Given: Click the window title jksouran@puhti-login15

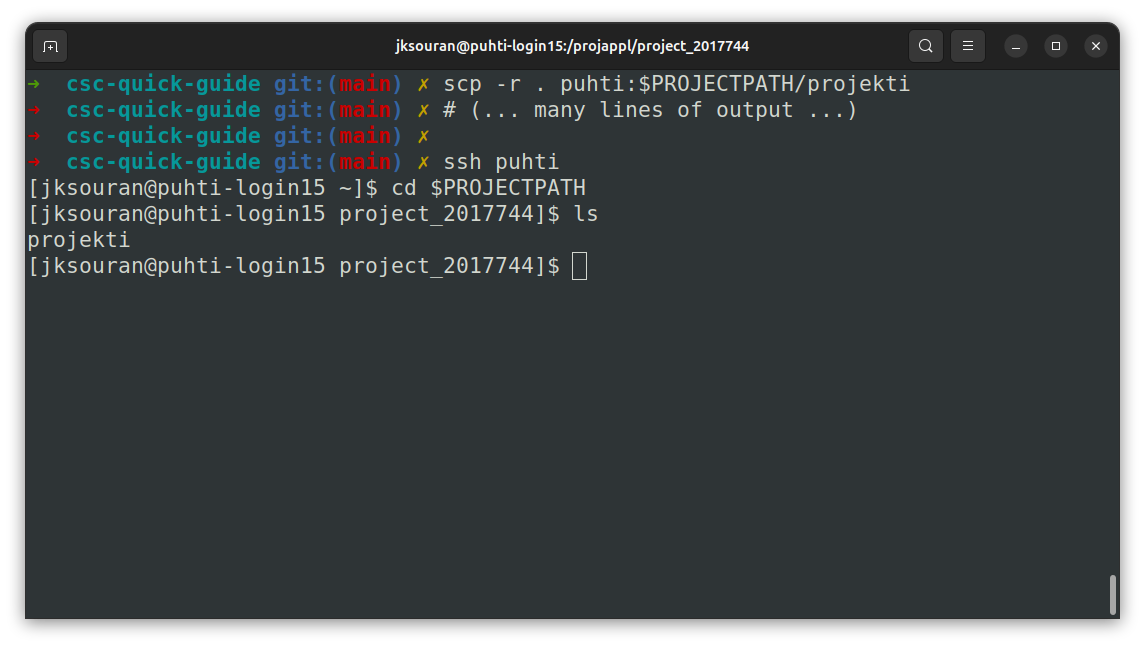Looking at the screenshot, I should [572, 46].
